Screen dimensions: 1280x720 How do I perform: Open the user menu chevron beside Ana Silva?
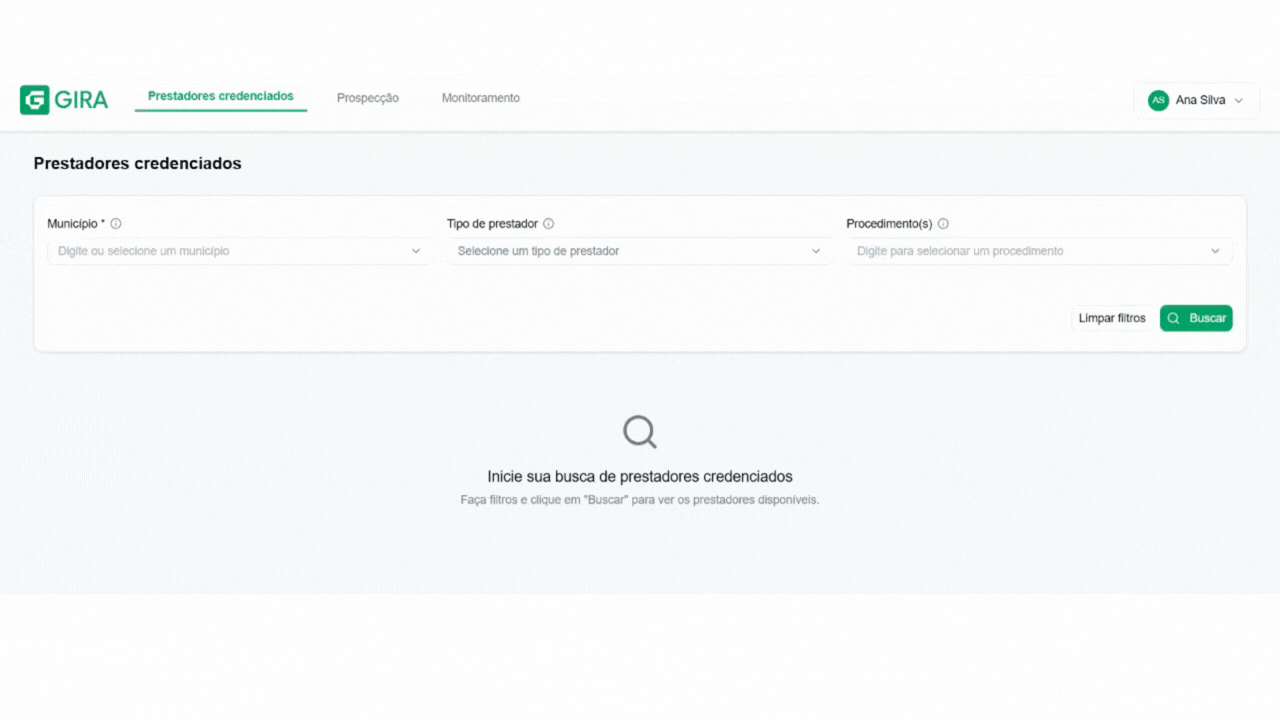[1239, 101]
